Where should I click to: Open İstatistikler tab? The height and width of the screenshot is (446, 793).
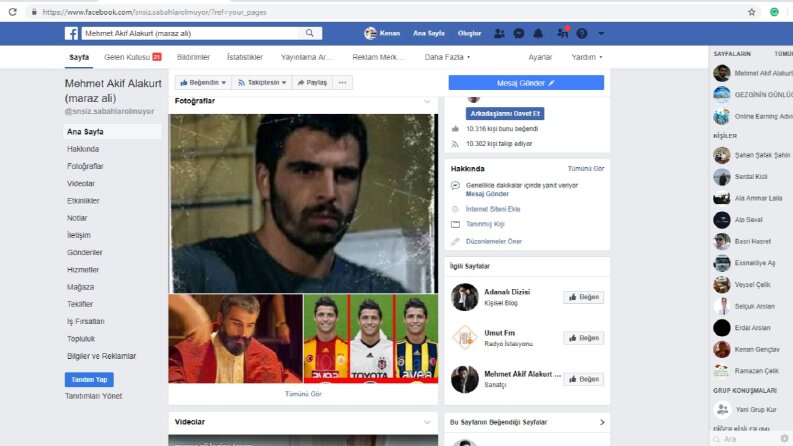click(245, 57)
